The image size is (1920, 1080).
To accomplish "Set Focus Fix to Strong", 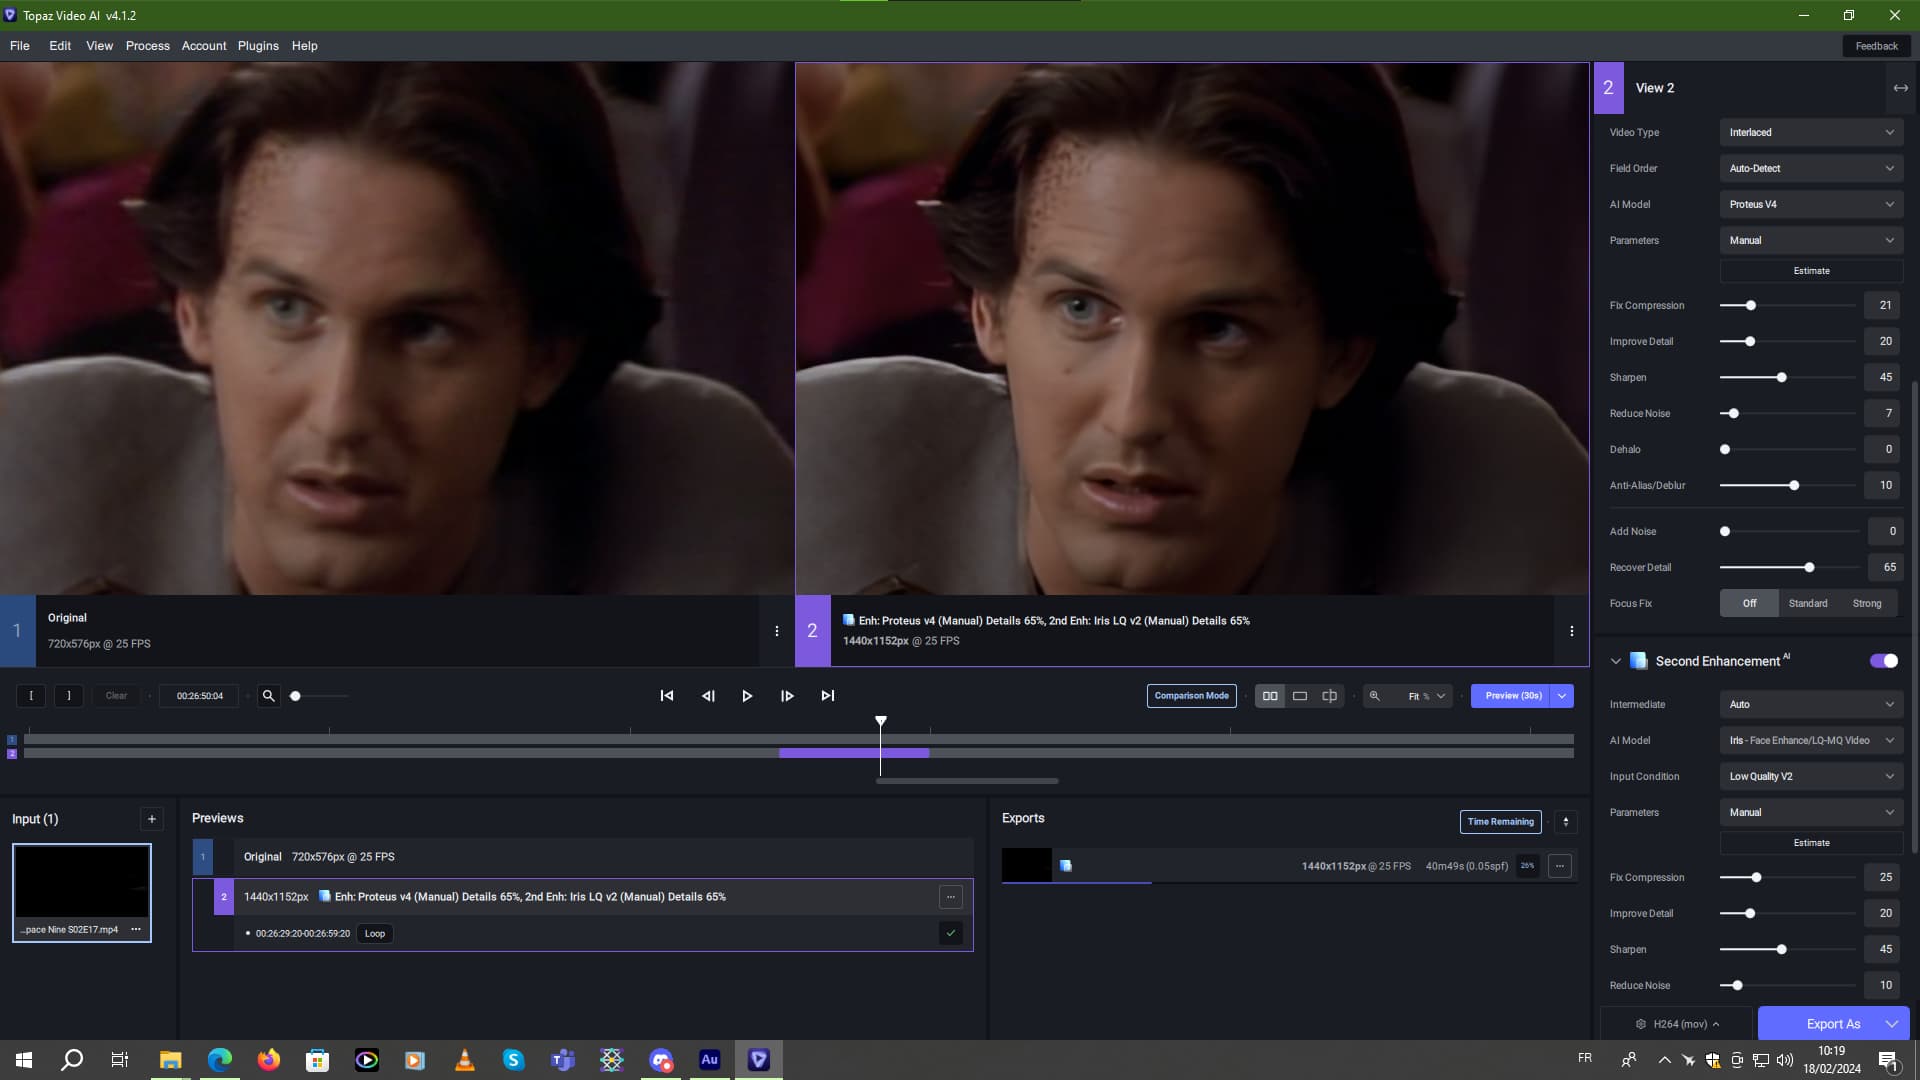I will coord(1866,603).
